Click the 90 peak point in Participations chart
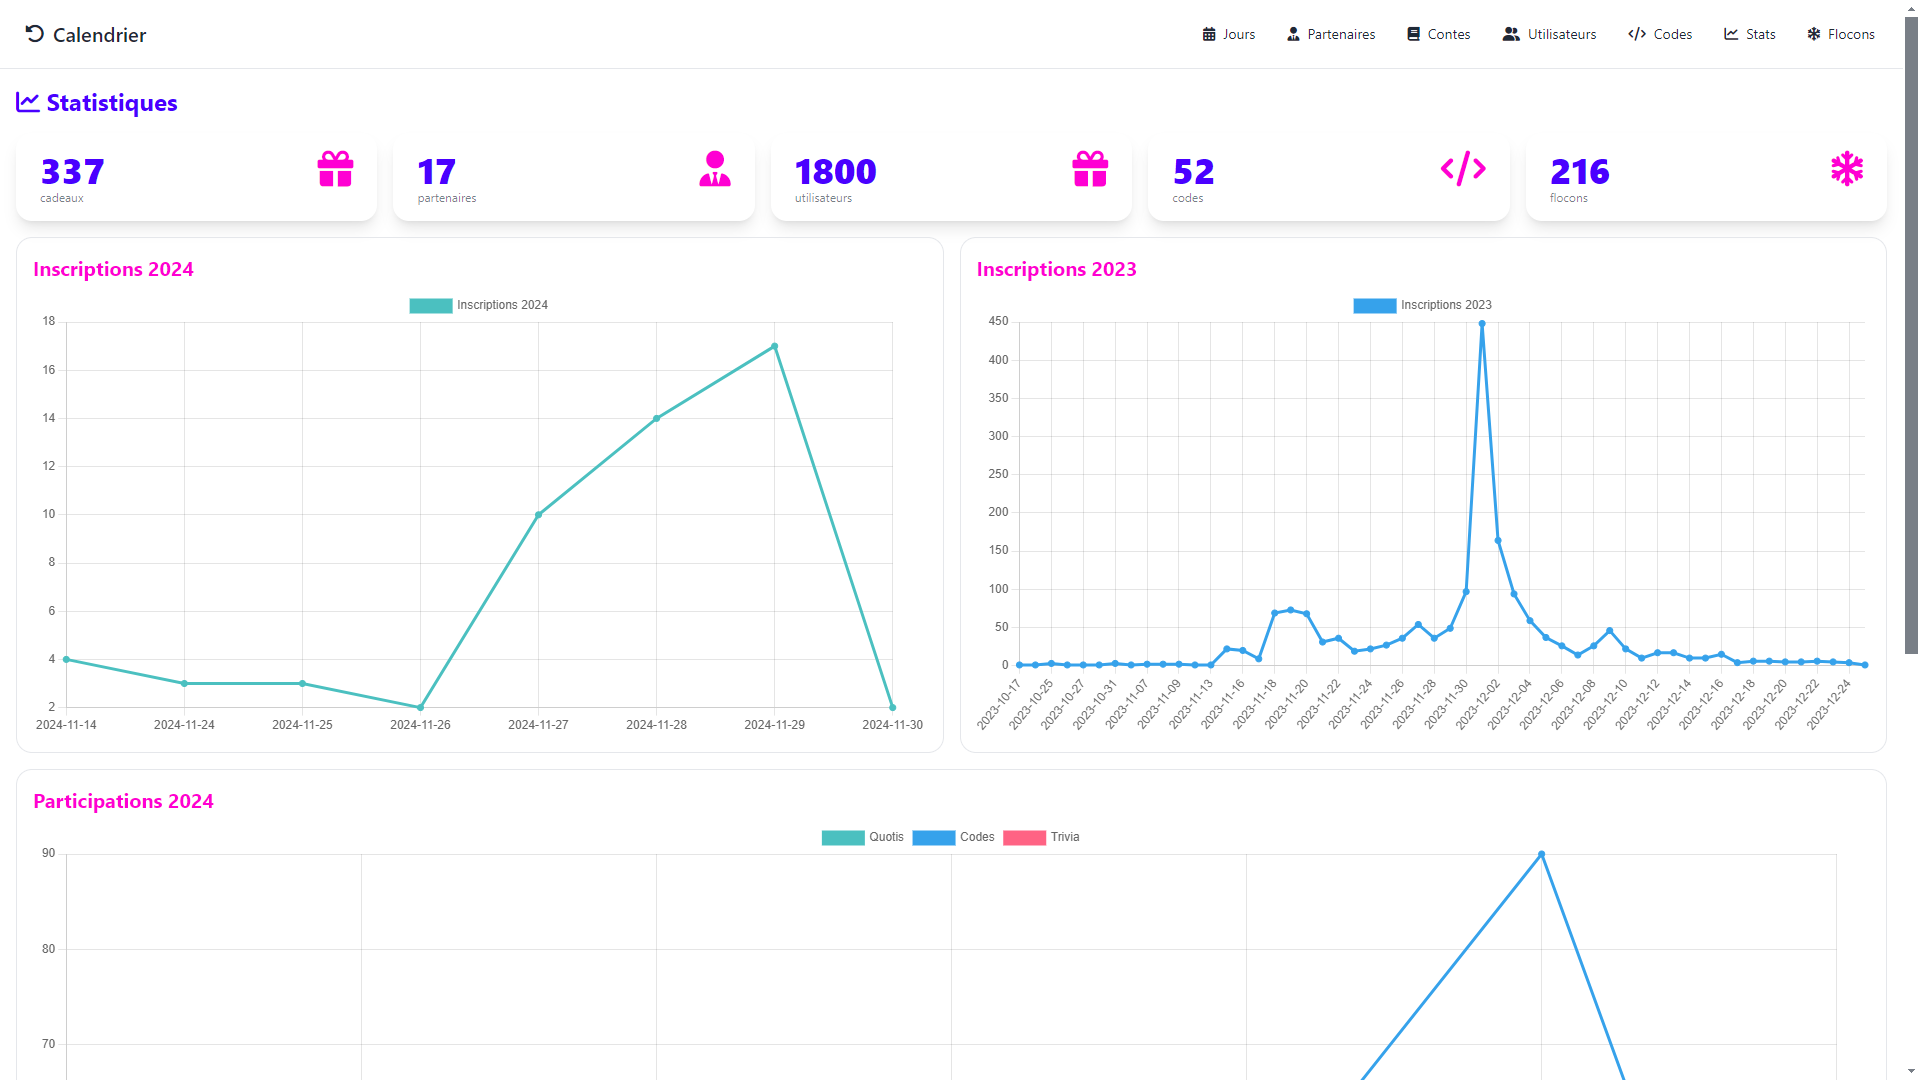1920x1080 pixels. 1541,855
